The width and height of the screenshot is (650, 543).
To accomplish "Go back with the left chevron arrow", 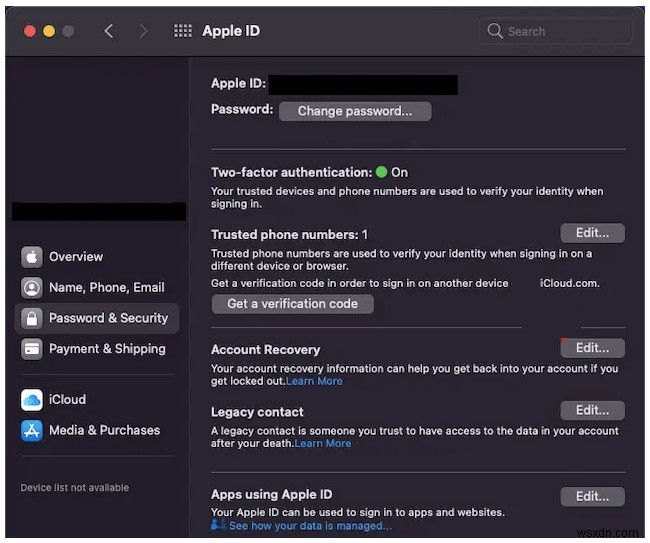I will tap(109, 31).
